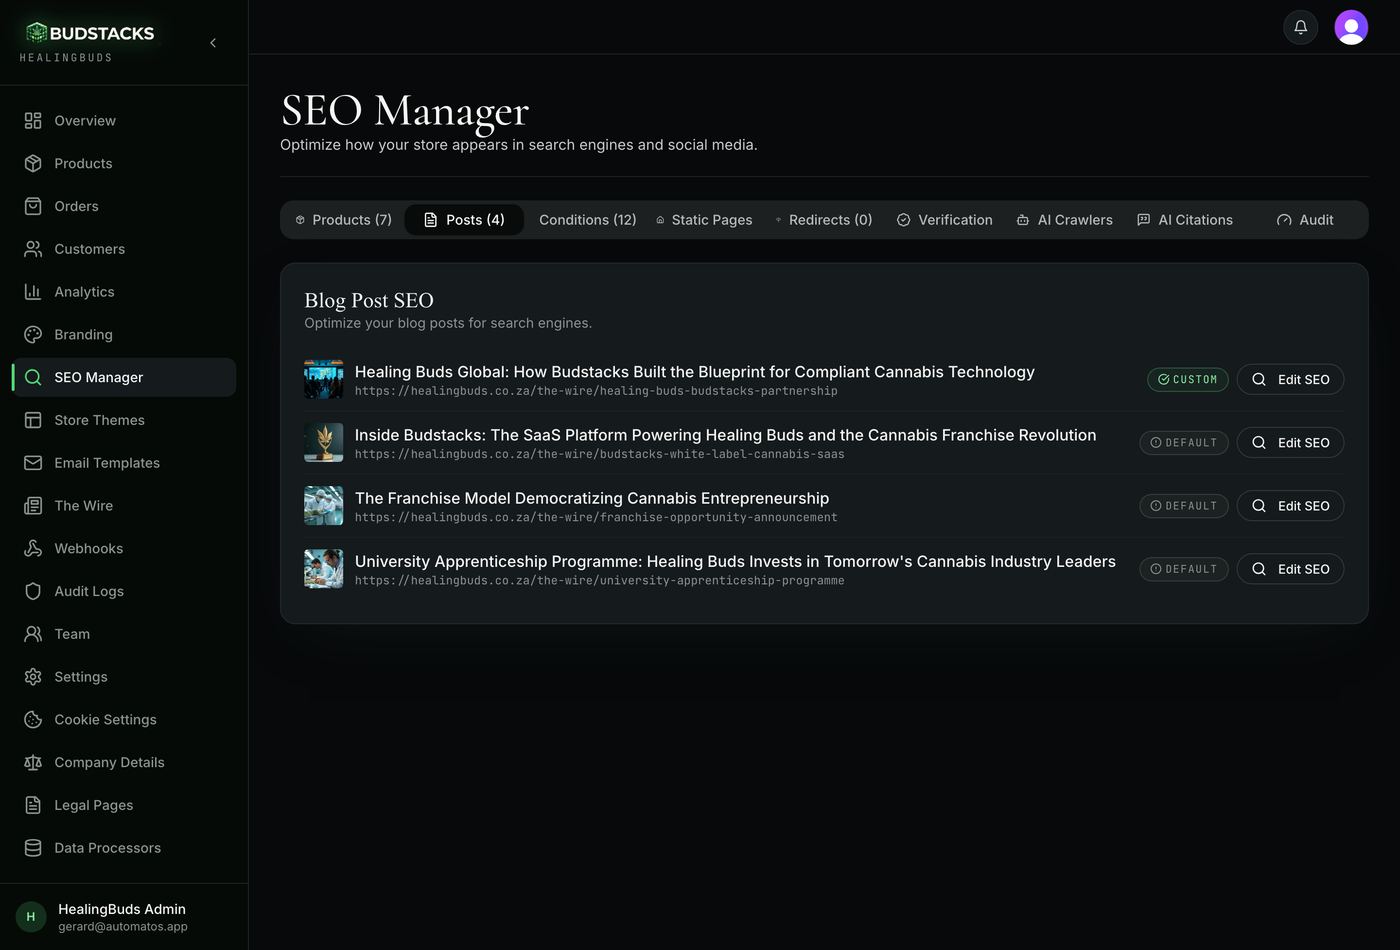Open the AI Citations tab
The width and height of the screenshot is (1400, 950).
click(x=1185, y=220)
